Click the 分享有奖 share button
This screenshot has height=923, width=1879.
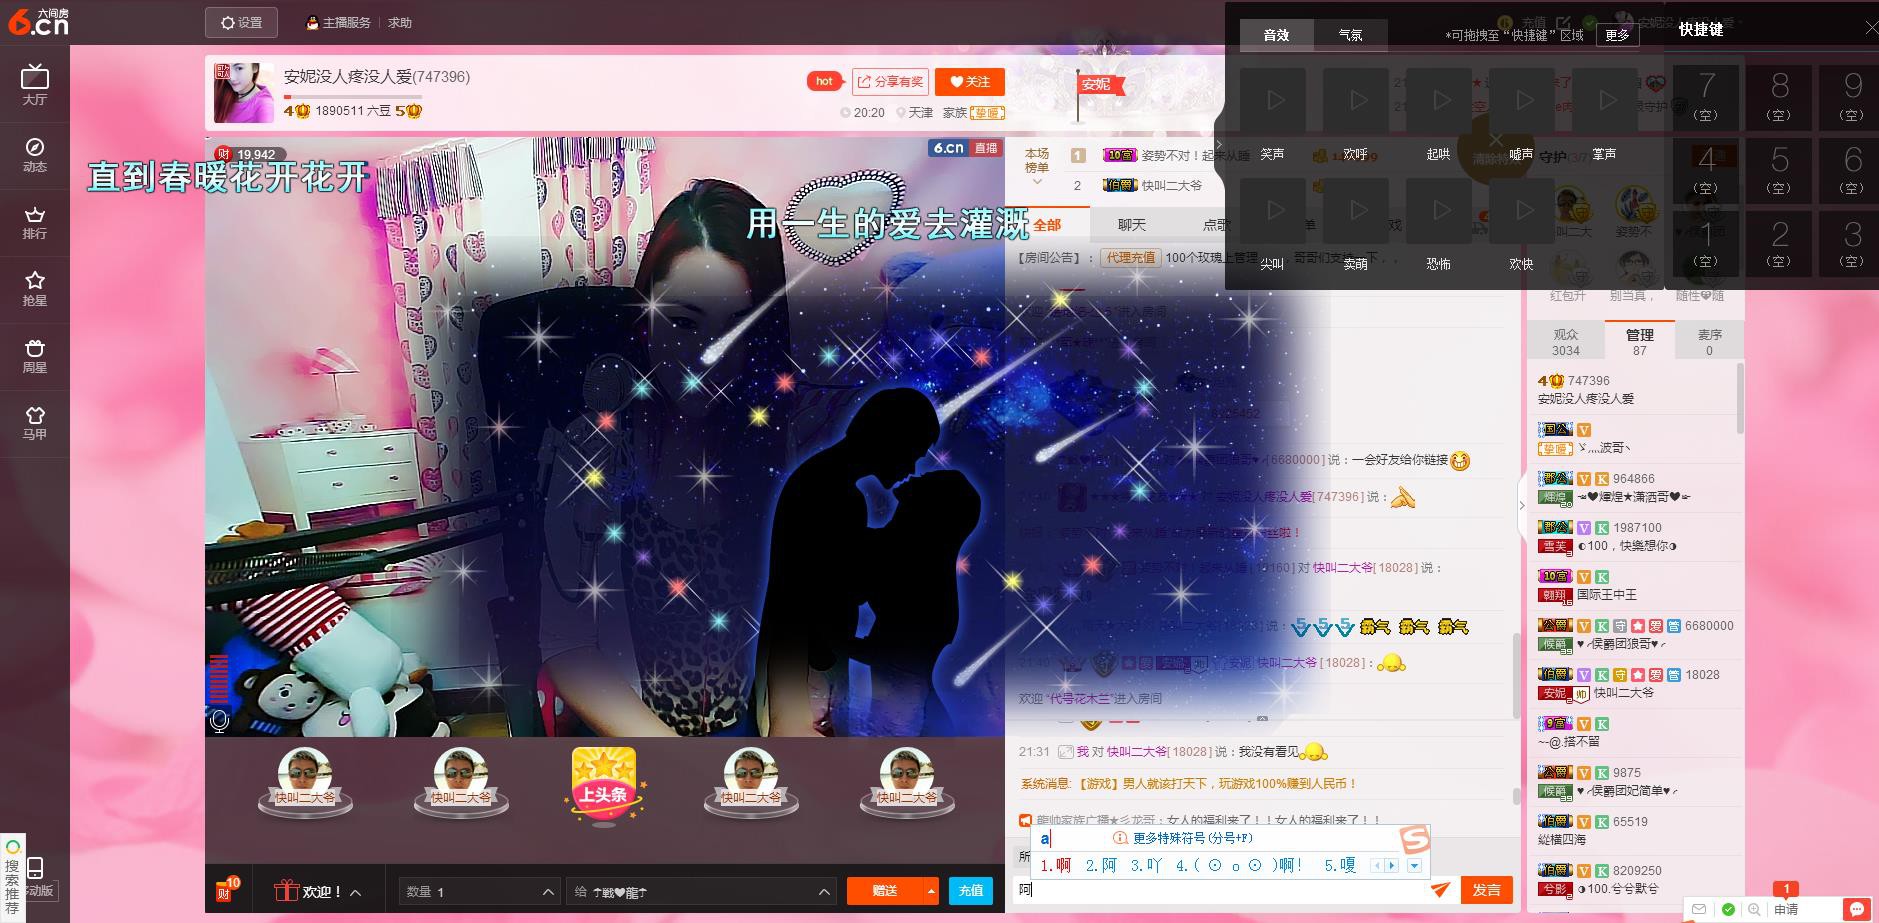coord(890,82)
